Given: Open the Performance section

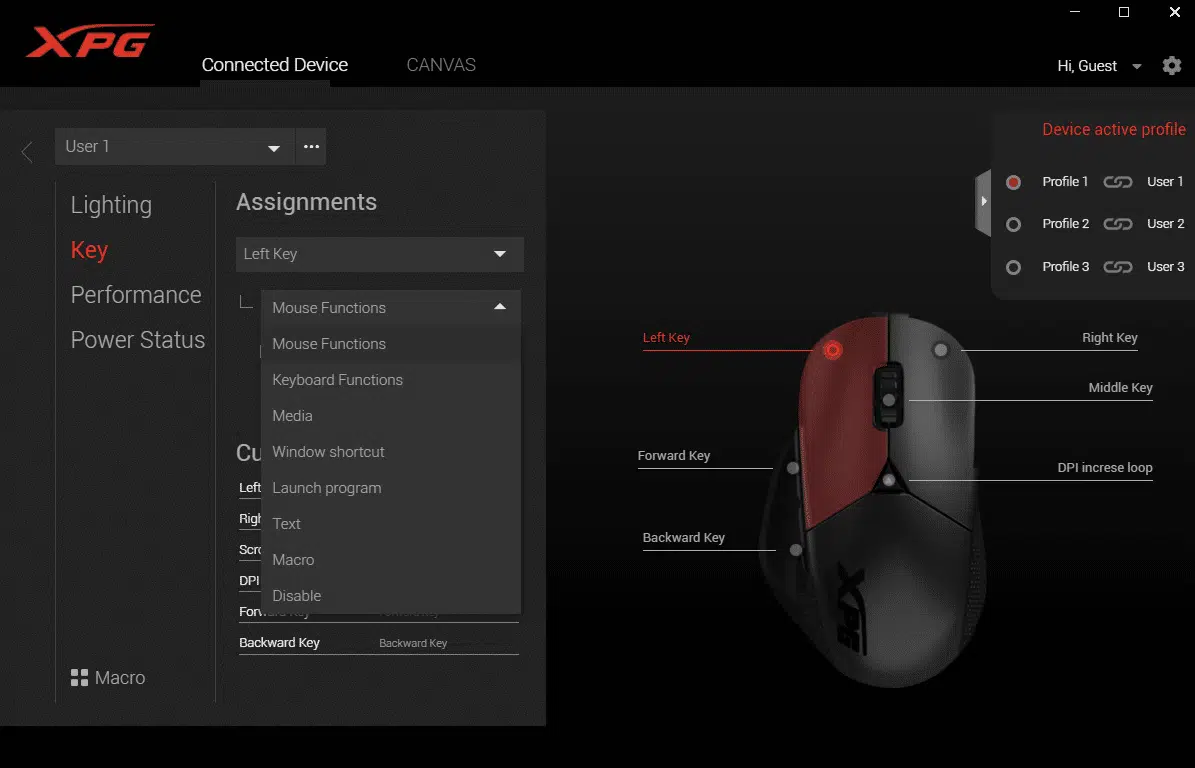Looking at the screenshot, I should 136,295.
